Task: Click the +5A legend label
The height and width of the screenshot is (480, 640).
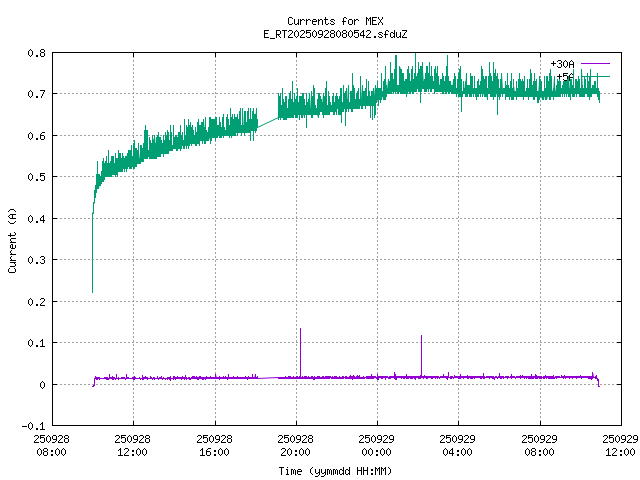Action: (x=565, y=76)
